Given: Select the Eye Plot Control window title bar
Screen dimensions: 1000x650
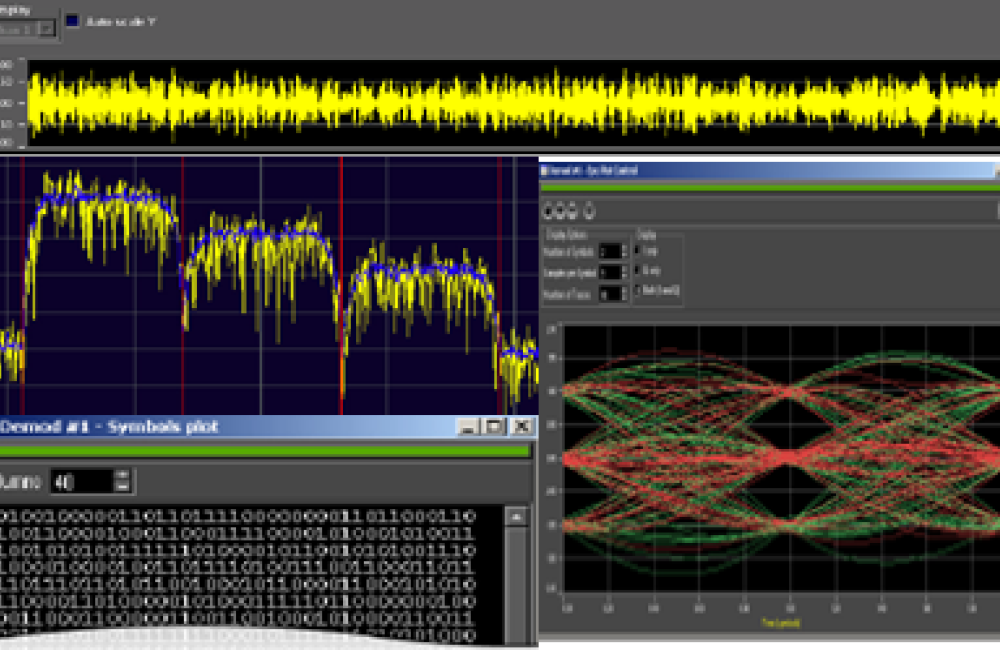Looking at the screenshot, I should coord(770,170).
